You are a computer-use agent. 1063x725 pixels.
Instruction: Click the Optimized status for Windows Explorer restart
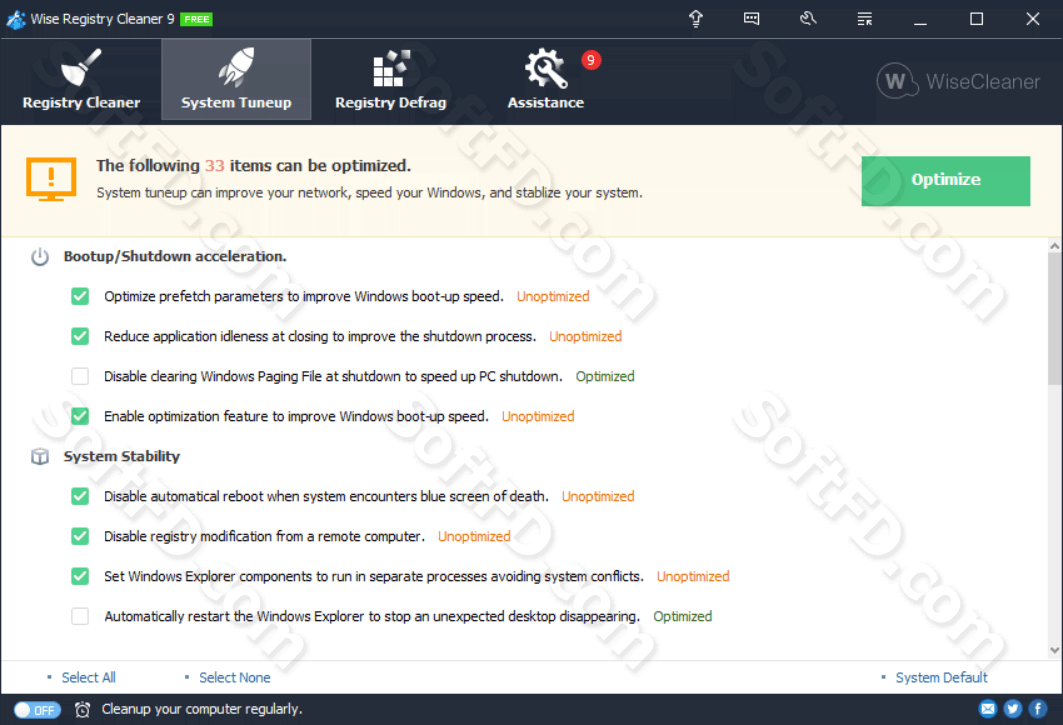pyautogui.click(x=683, y=616)
